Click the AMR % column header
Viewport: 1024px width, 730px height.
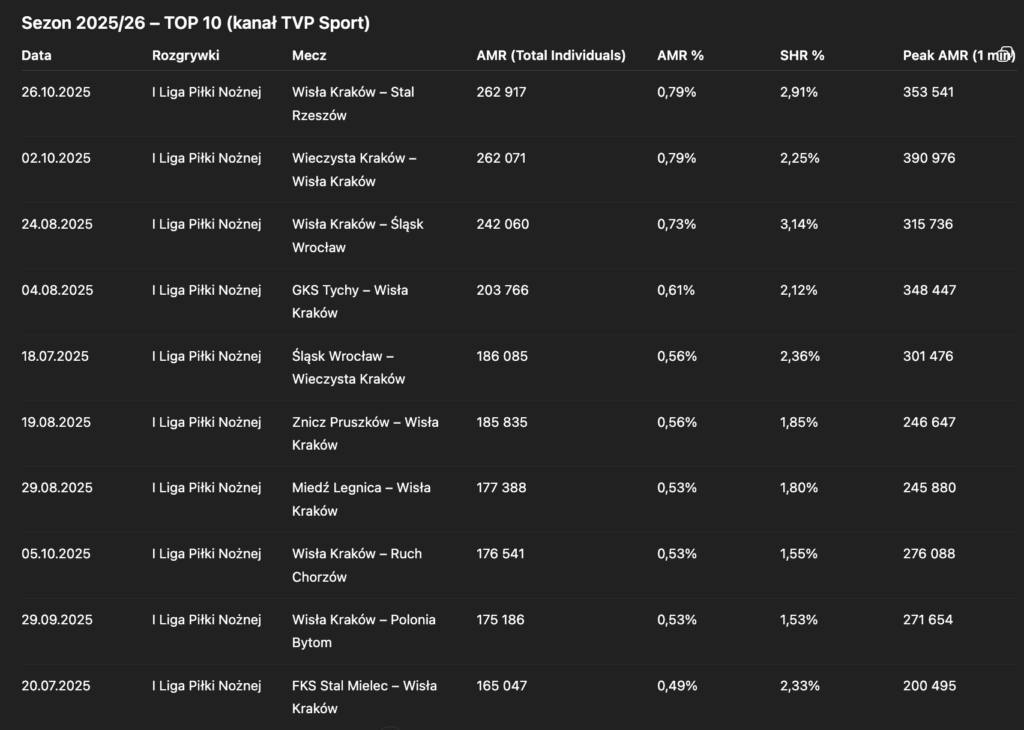coord(680,56)
